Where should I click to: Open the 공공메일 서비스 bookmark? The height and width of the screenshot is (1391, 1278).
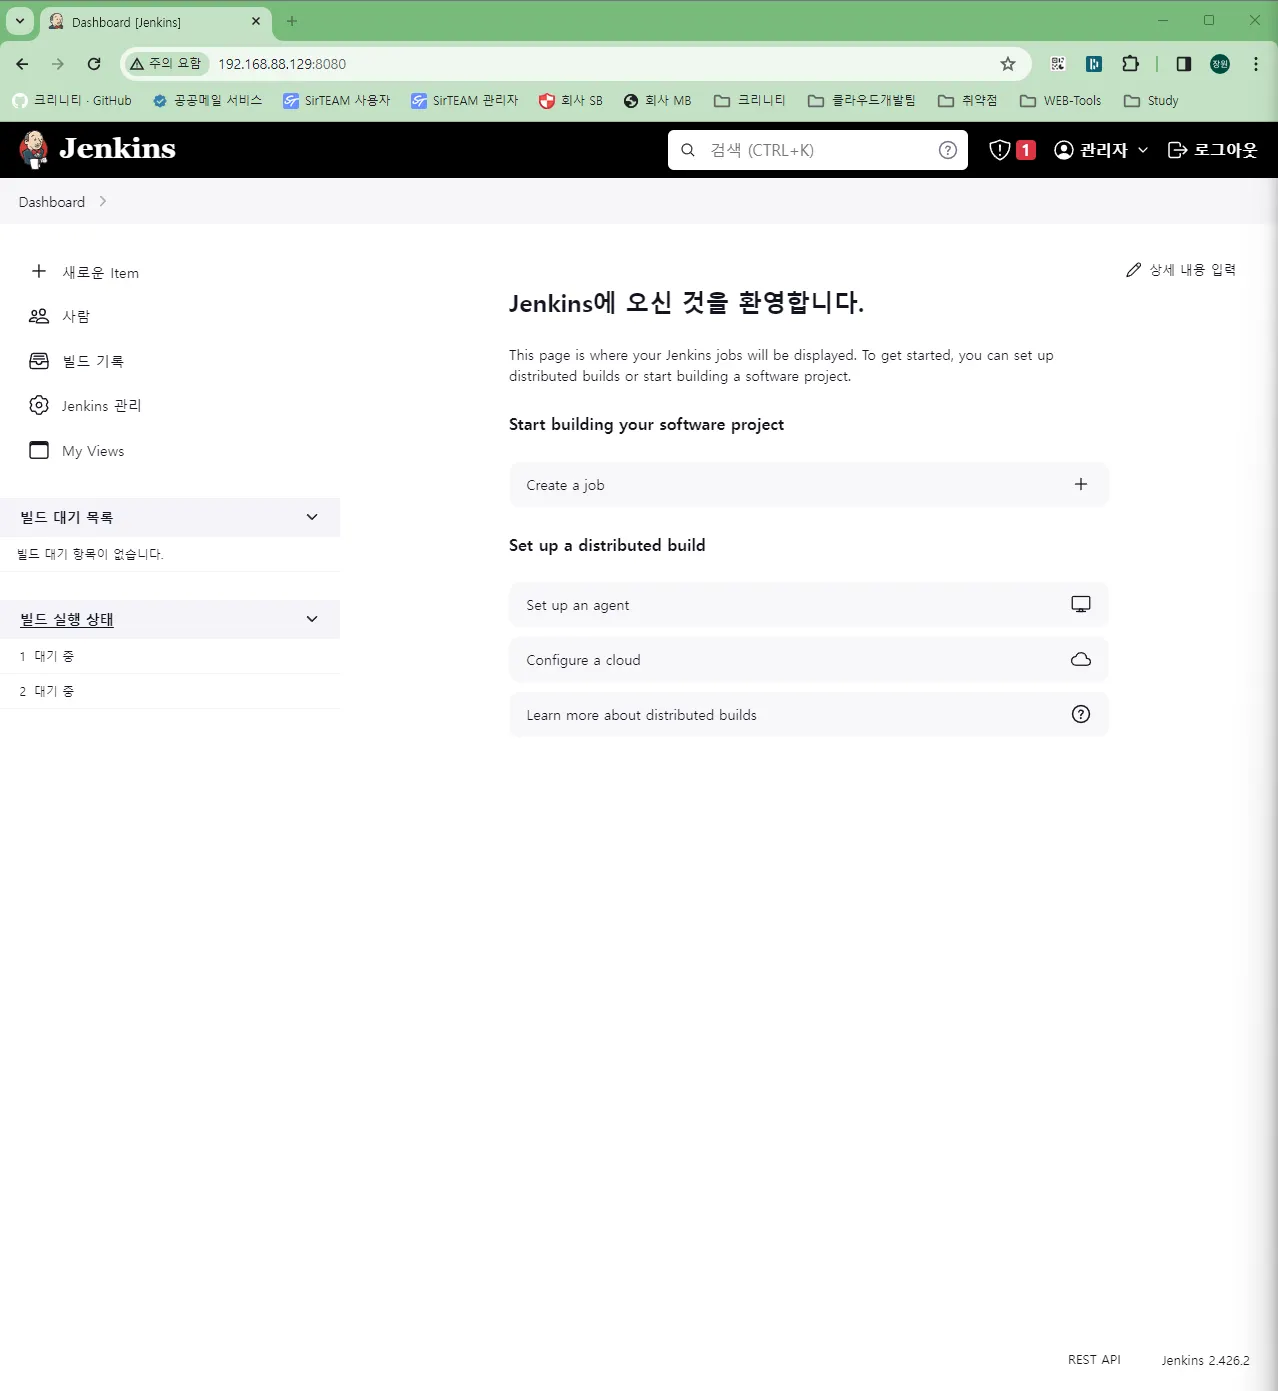[207, 101]
